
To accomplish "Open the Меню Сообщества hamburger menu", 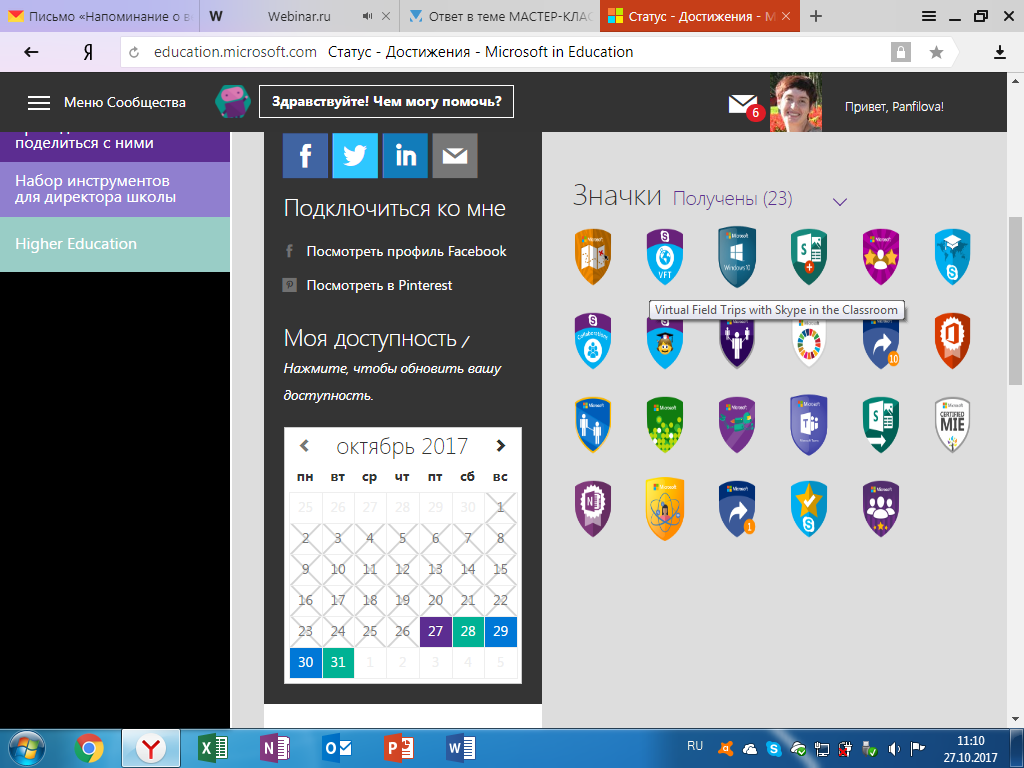I will pos(39,103).
